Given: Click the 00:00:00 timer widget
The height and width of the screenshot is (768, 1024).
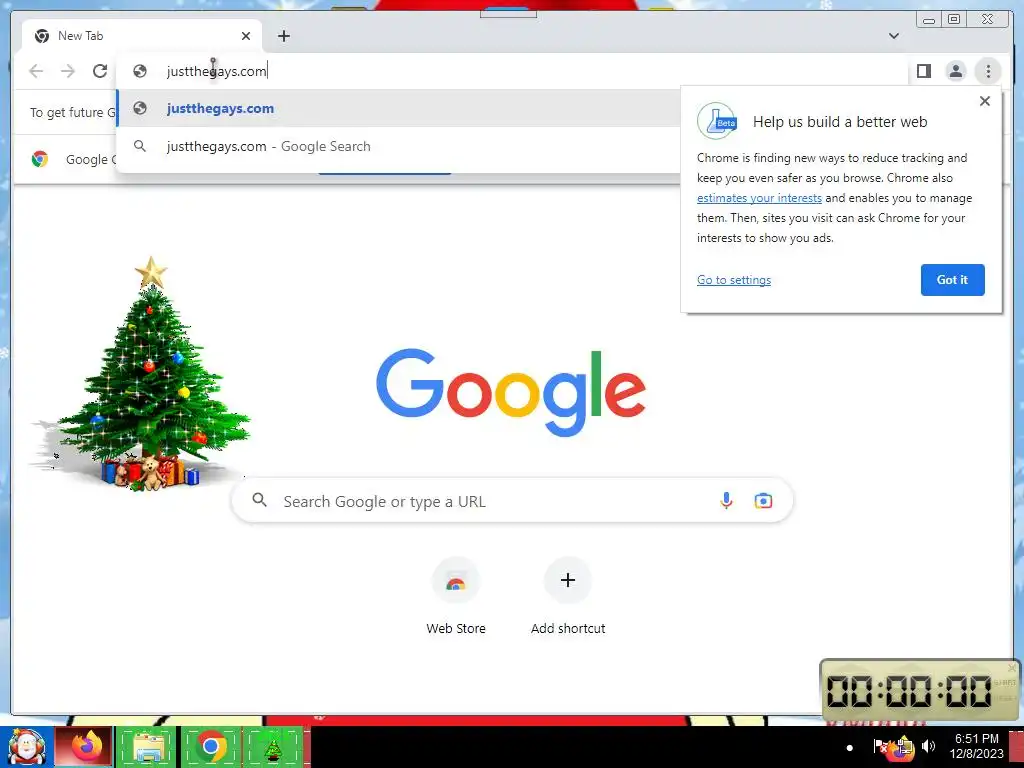Looking at the screenshot, I should 920,690.
